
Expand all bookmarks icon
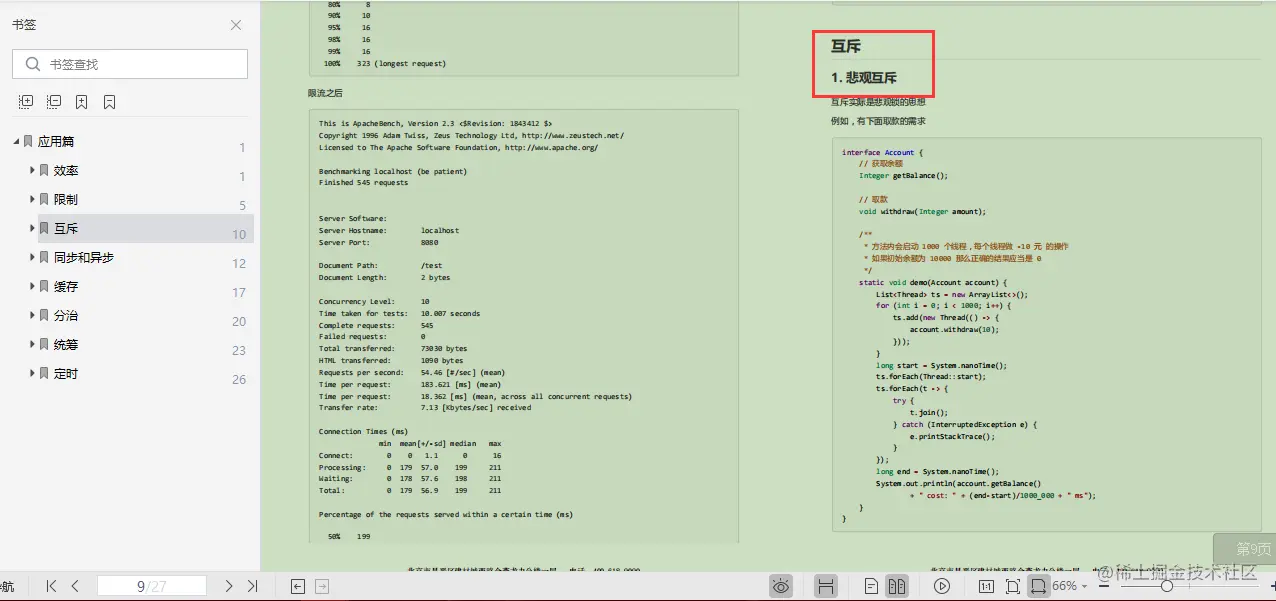(x=26, y=102)
